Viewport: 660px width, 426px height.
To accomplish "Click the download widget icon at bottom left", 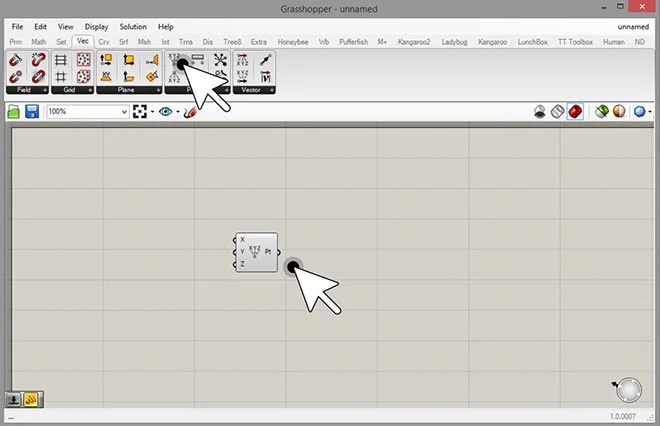I will pos(14,399).
